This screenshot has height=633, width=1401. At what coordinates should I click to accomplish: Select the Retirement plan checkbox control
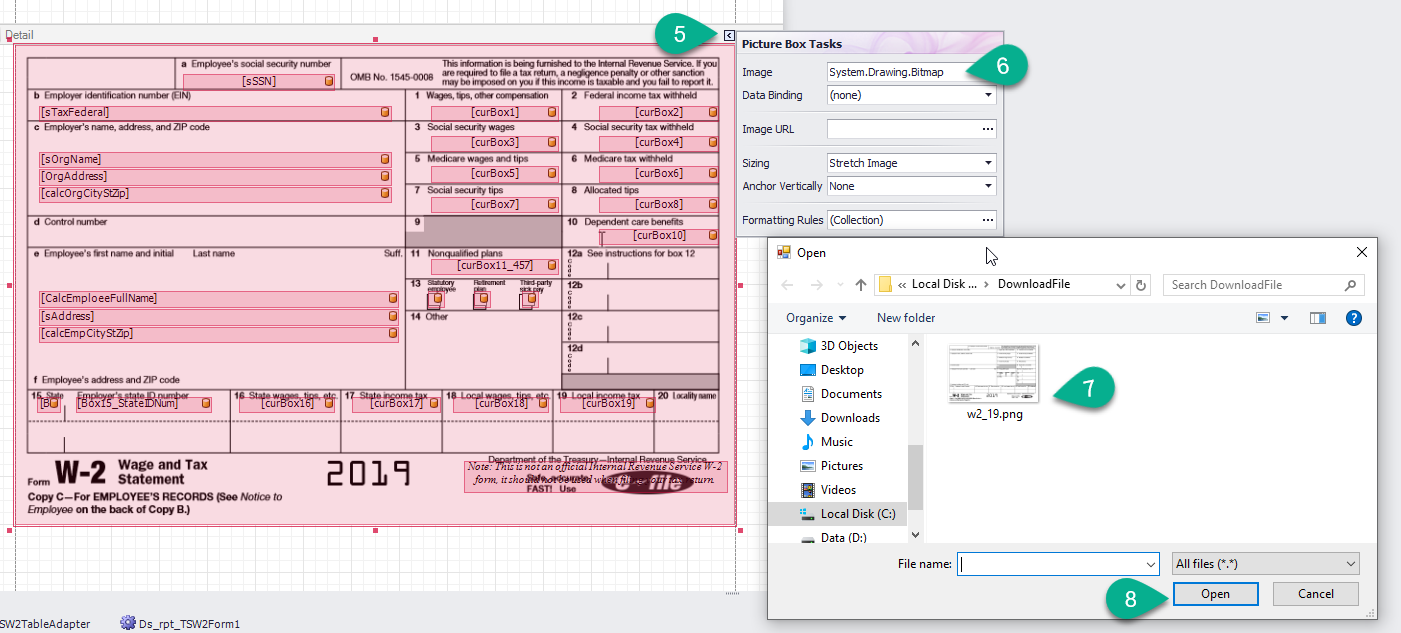[480, 300]
